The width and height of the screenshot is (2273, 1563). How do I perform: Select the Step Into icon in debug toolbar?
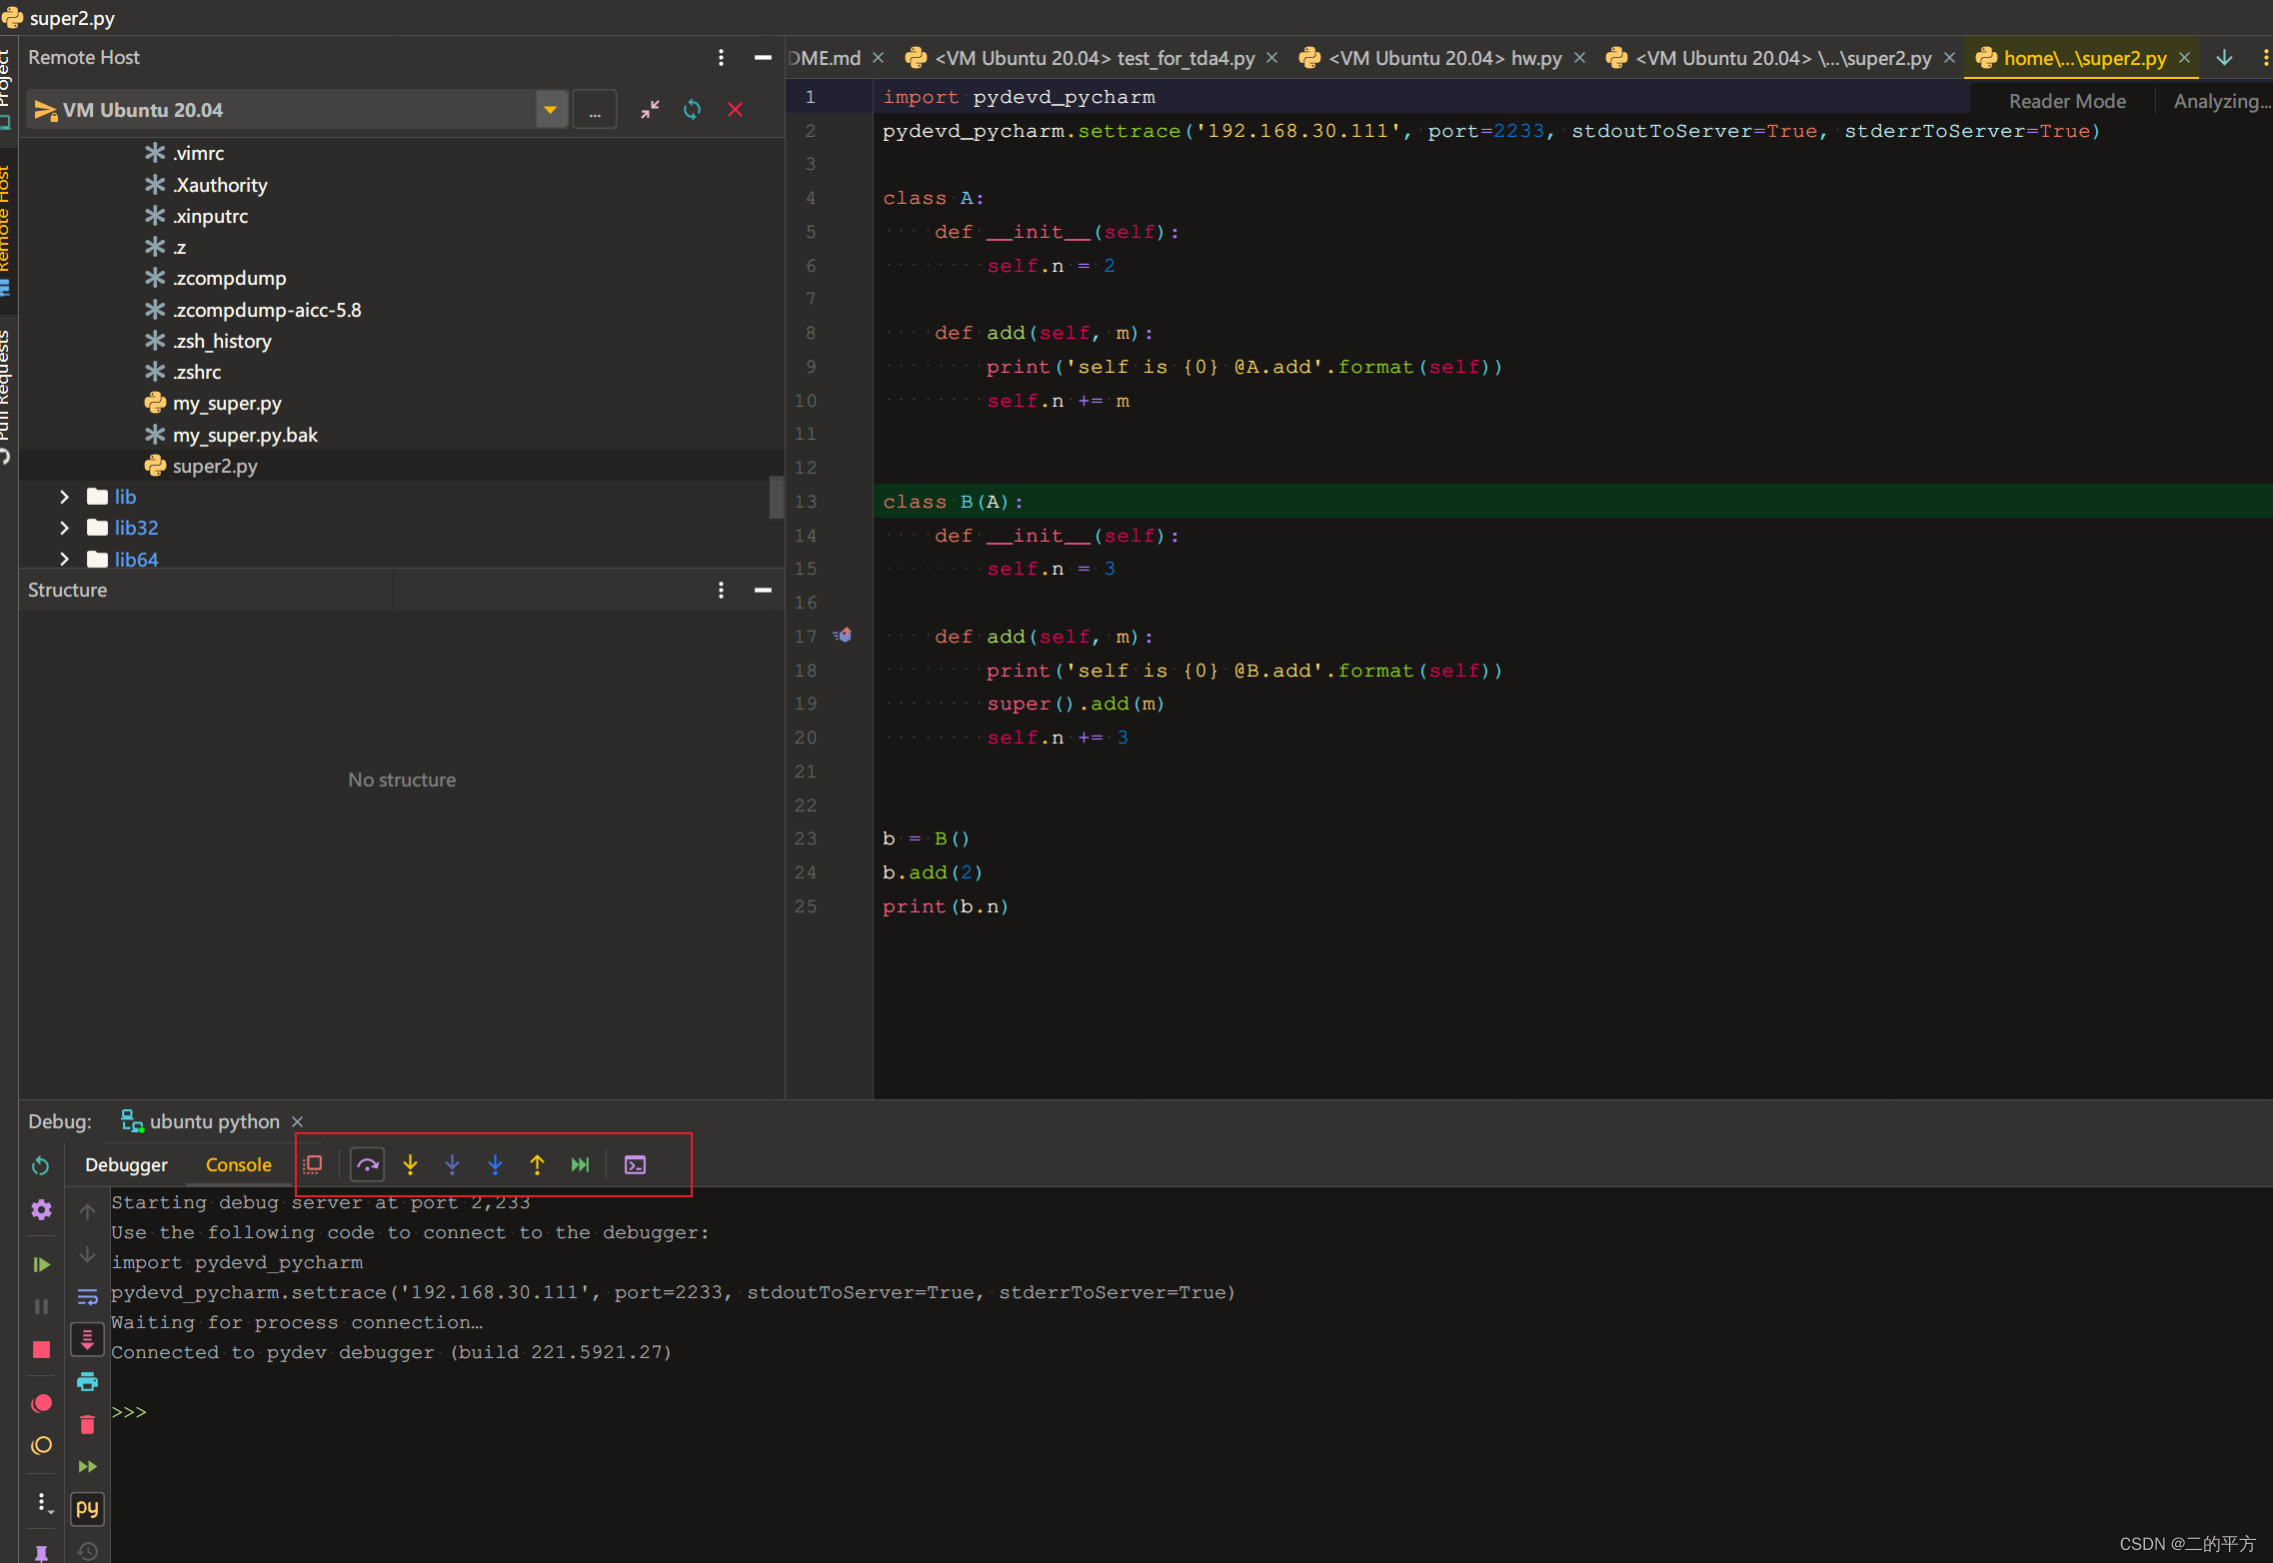click(411, 1164)
